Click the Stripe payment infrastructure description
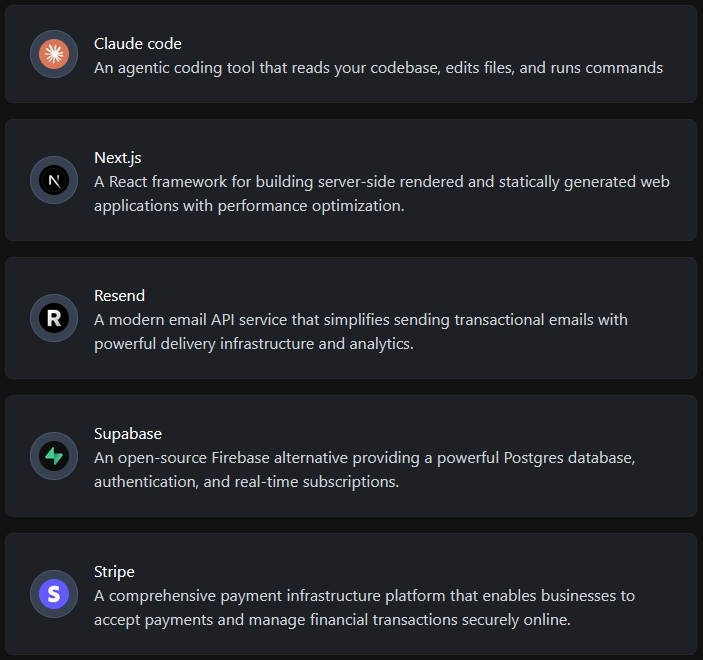 point(364,608)
